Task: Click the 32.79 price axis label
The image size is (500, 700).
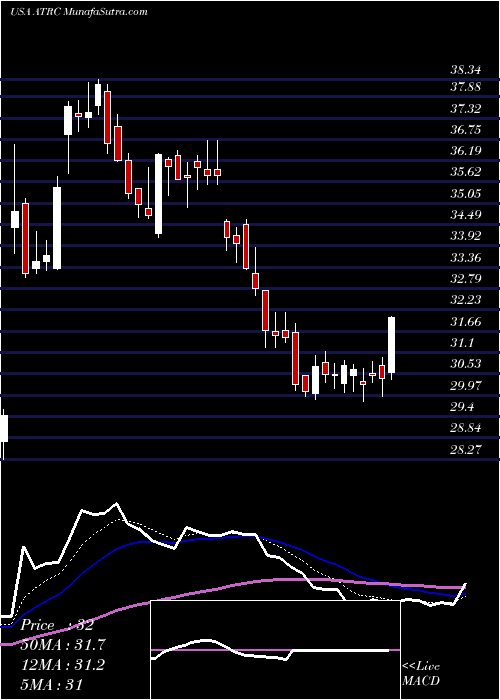Action: pyautogui.click(x=466, y=279)
